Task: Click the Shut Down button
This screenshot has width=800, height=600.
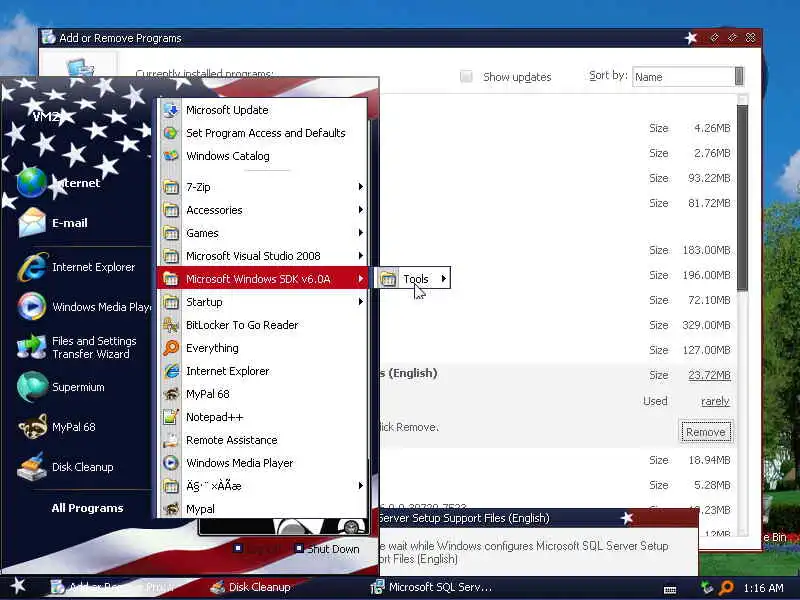Action: coord(327,549)
